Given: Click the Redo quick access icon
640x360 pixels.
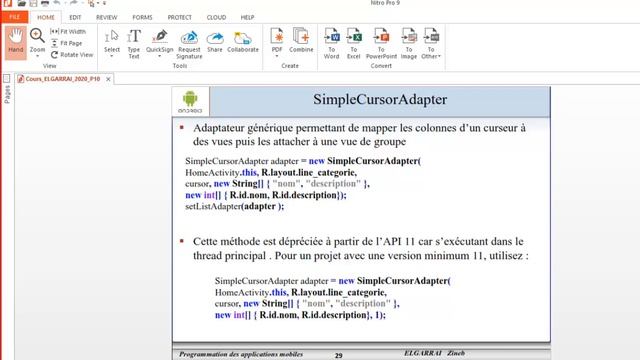Looking at the screenshot, I should (73, 3).
